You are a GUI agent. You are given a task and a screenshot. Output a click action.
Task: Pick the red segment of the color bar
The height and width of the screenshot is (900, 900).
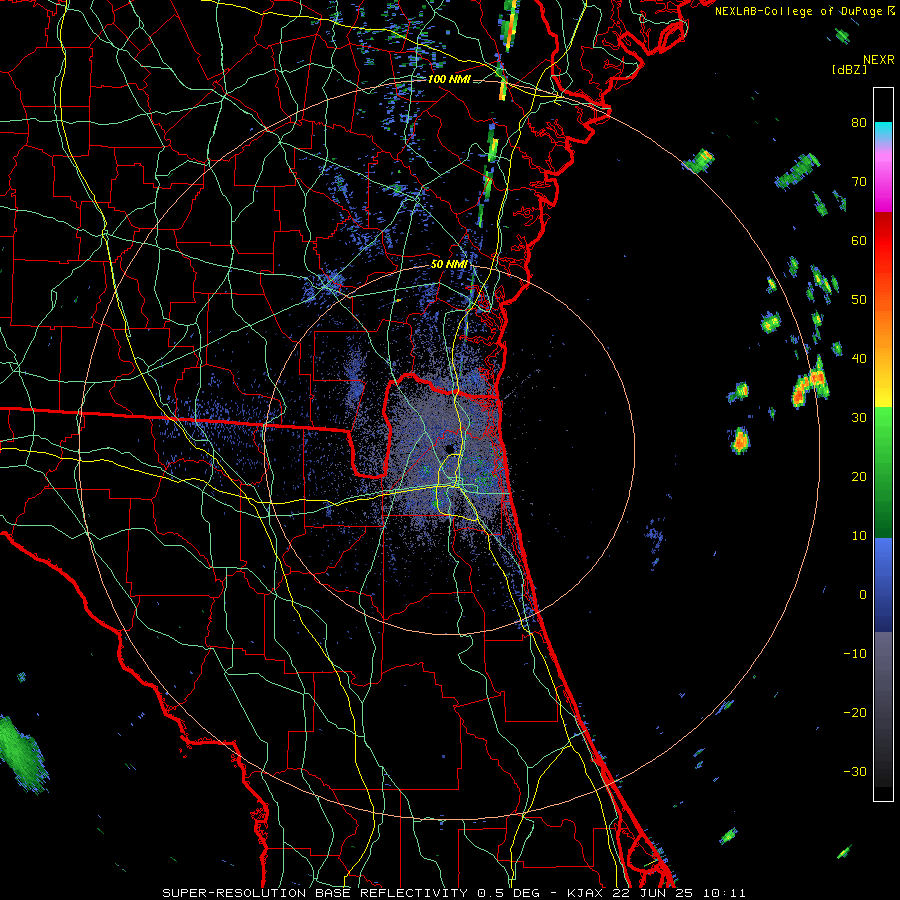[x=883, y=241]
